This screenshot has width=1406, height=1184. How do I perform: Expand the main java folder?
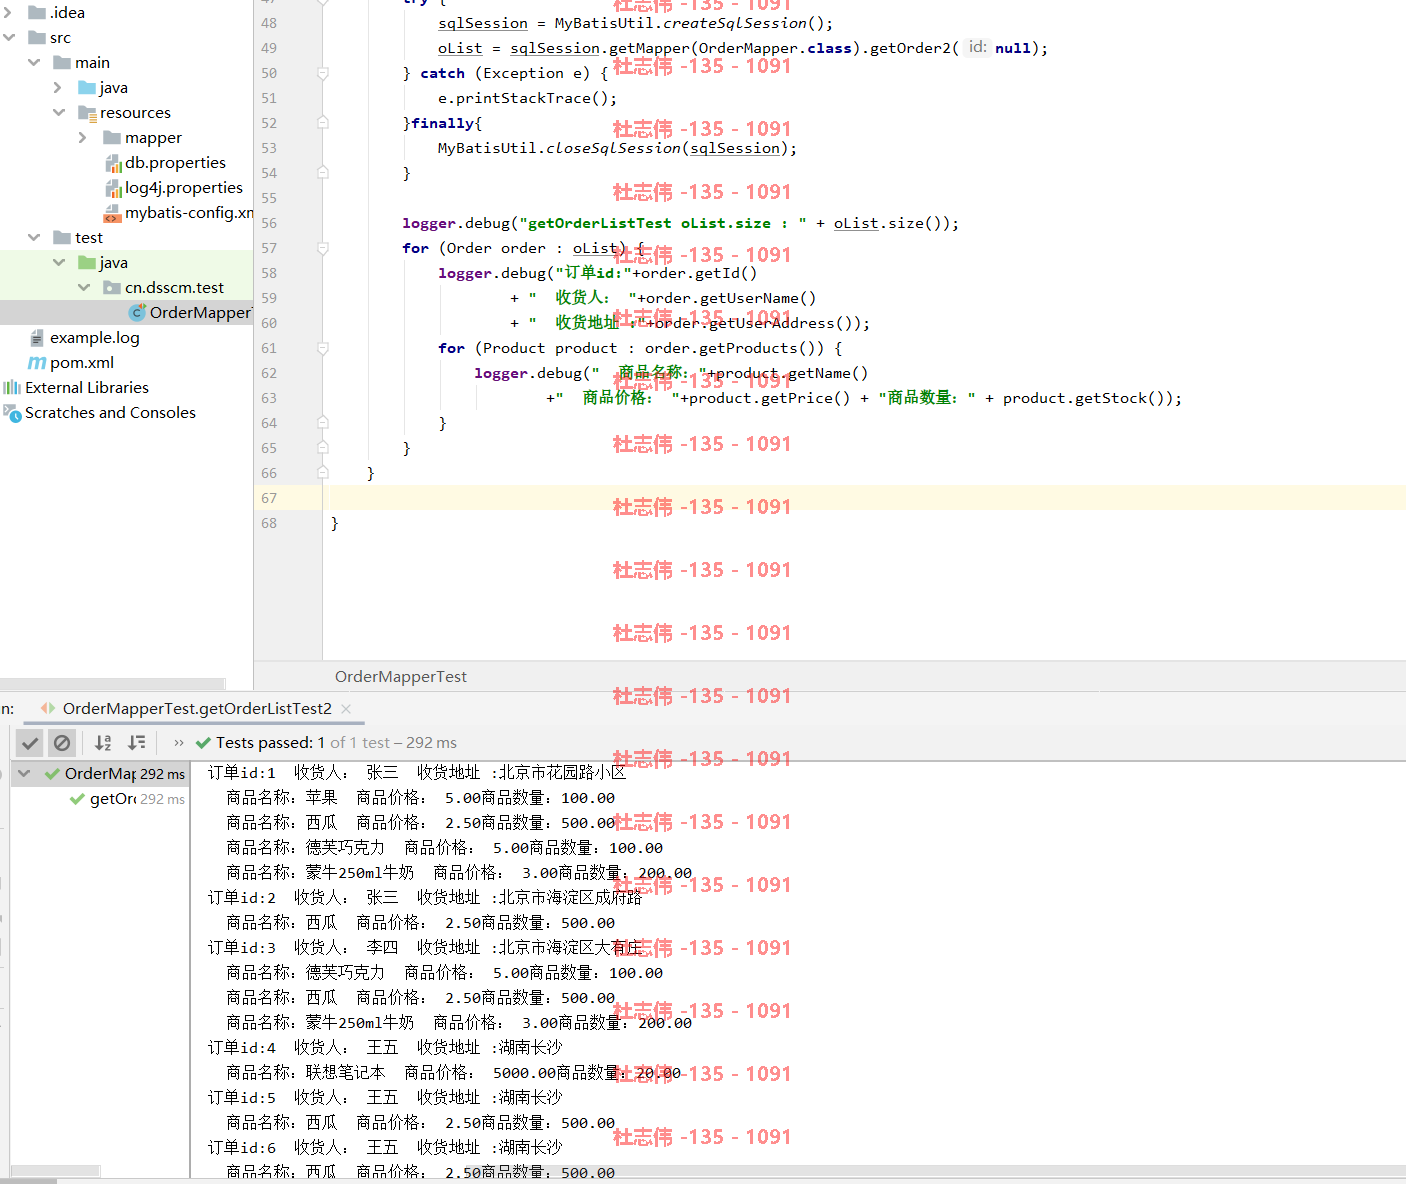pos(59,88)
